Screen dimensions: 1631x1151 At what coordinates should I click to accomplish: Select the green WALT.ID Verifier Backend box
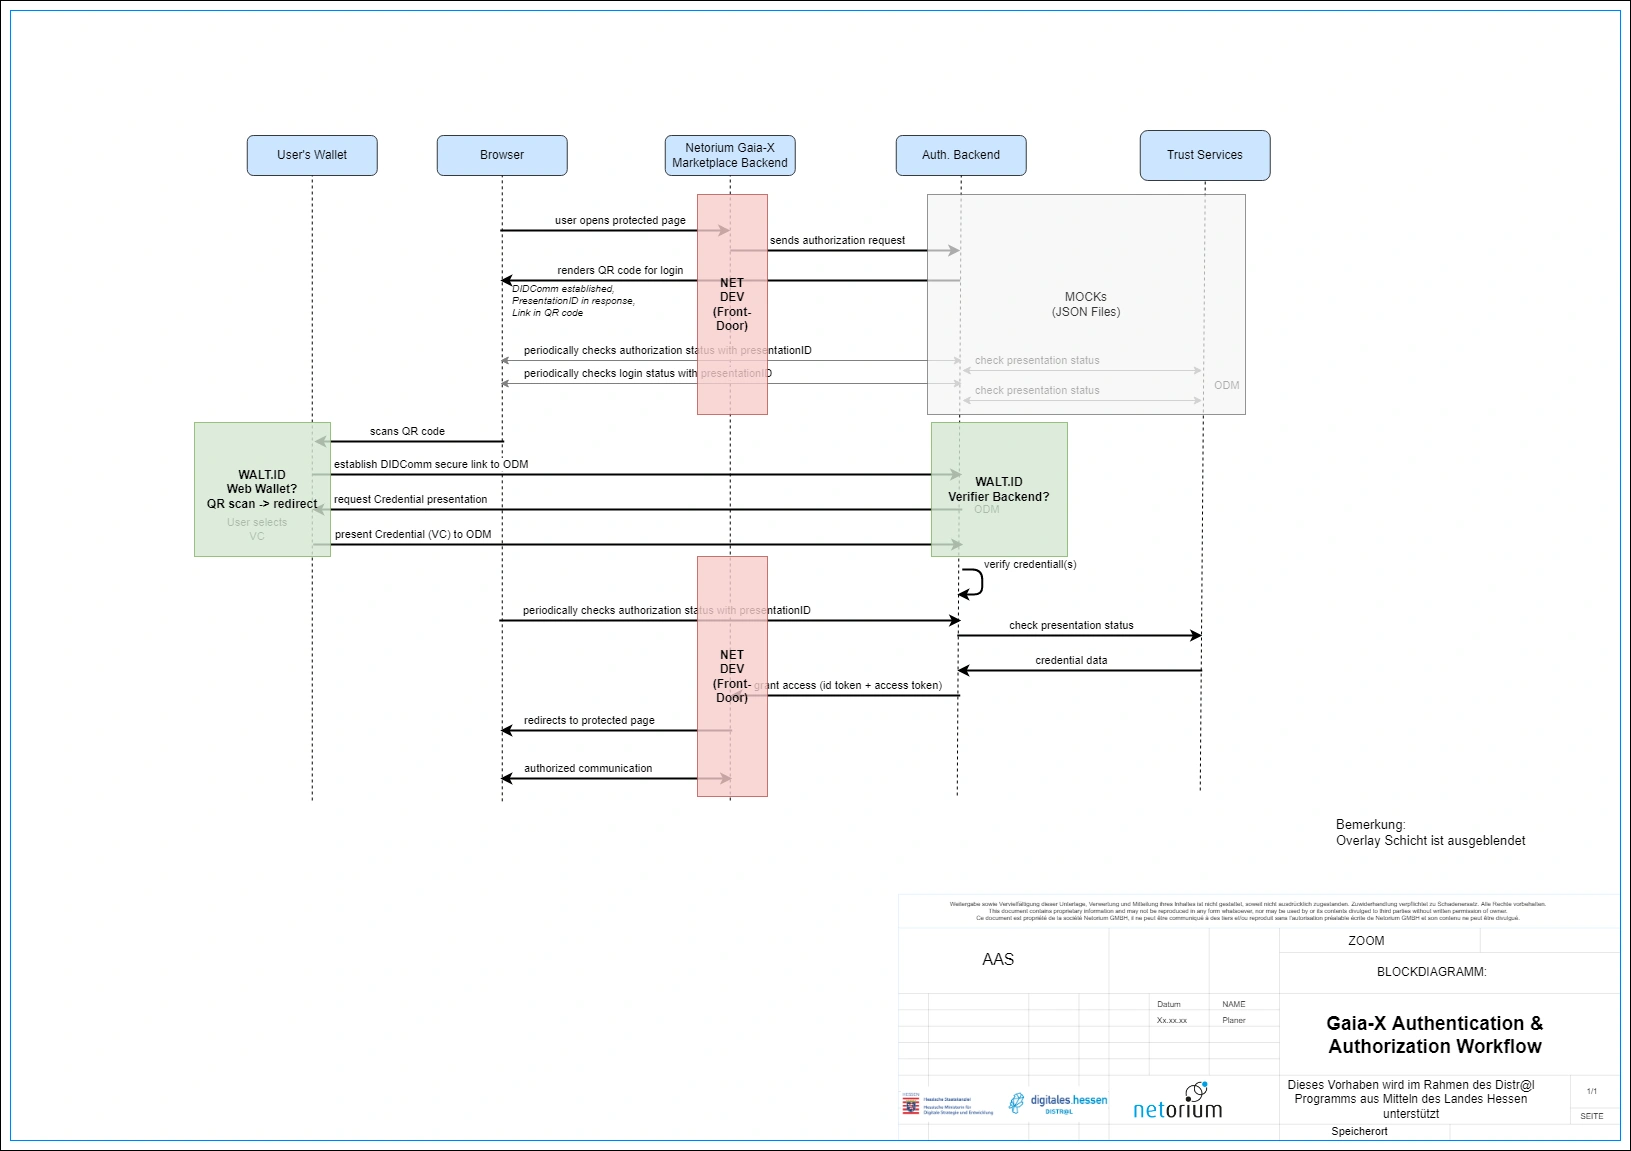tap(999, 489)
